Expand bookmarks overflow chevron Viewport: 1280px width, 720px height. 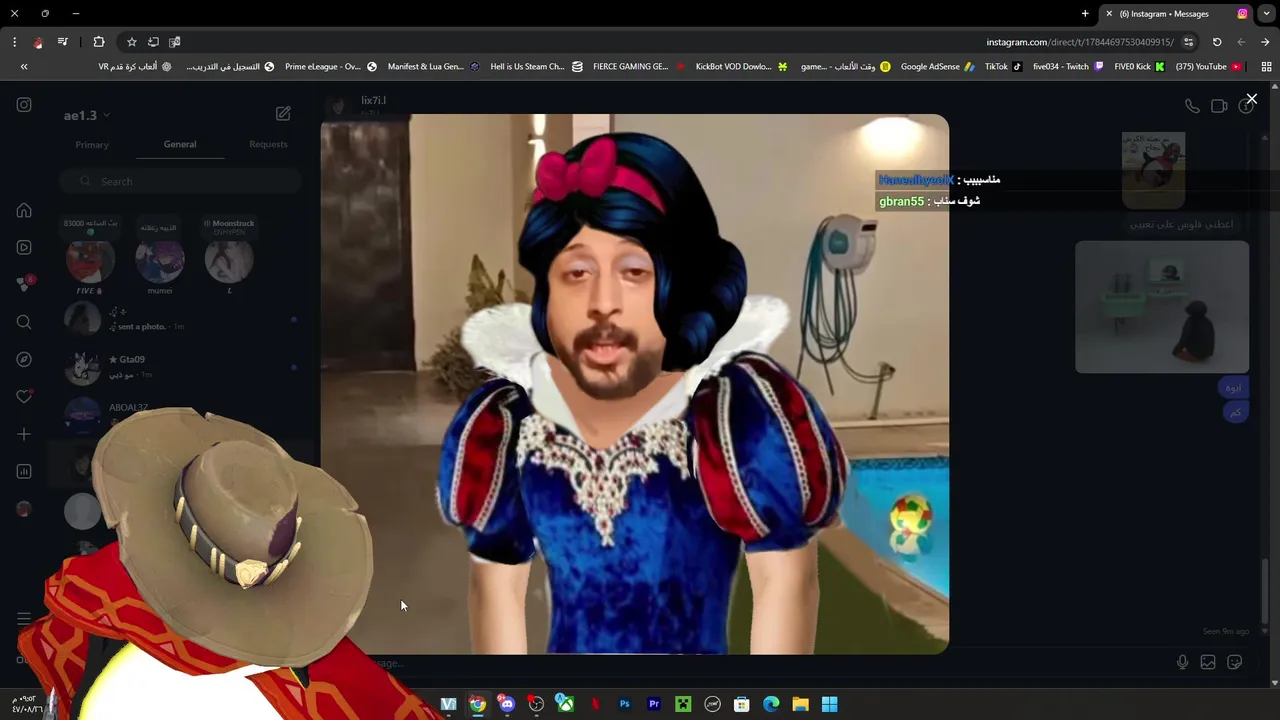24,67
